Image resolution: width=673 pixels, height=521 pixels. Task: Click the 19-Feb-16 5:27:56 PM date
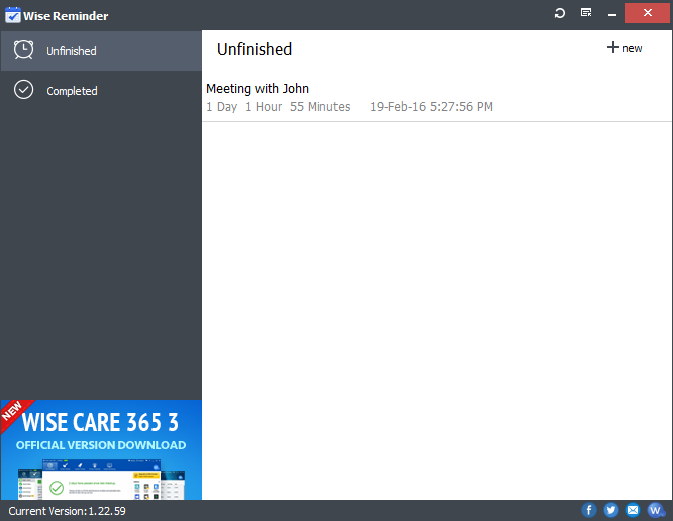(x=431, y=107)
